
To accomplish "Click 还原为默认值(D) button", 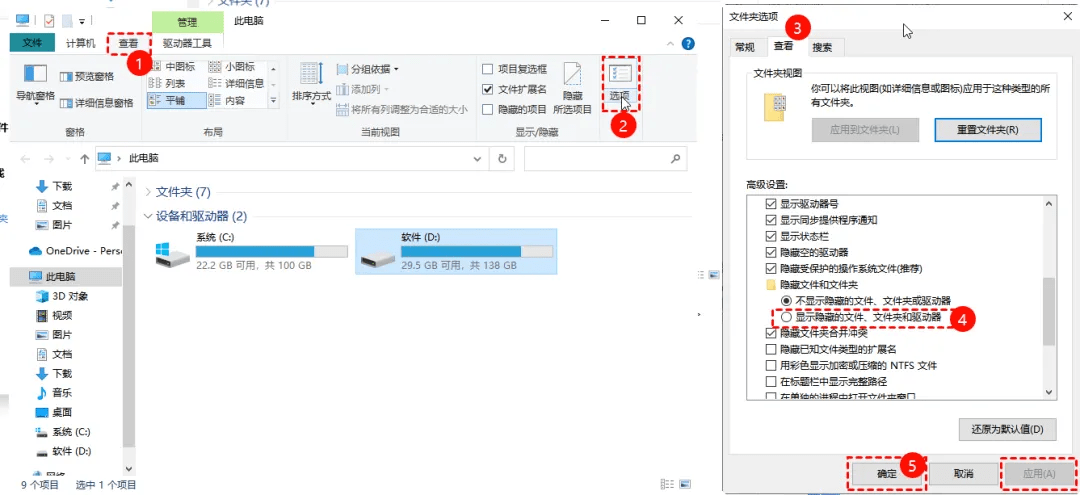I will tap(1007, 429).
